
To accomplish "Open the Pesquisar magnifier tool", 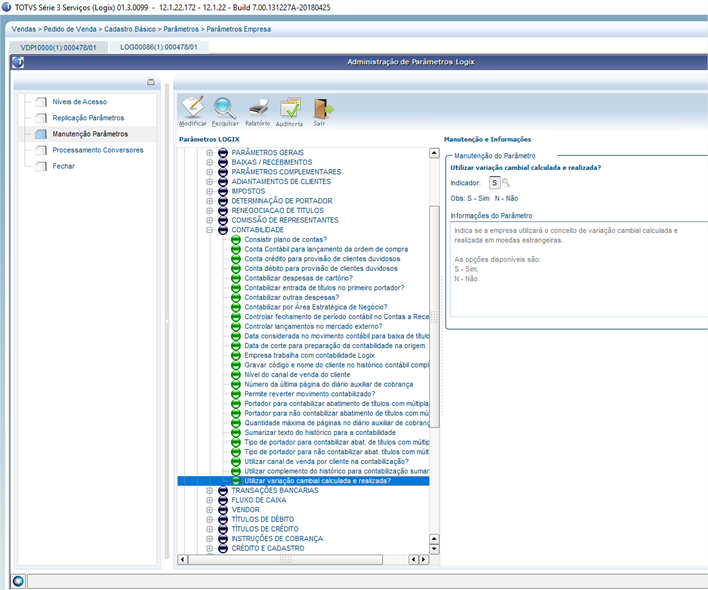I will [224, 108].
